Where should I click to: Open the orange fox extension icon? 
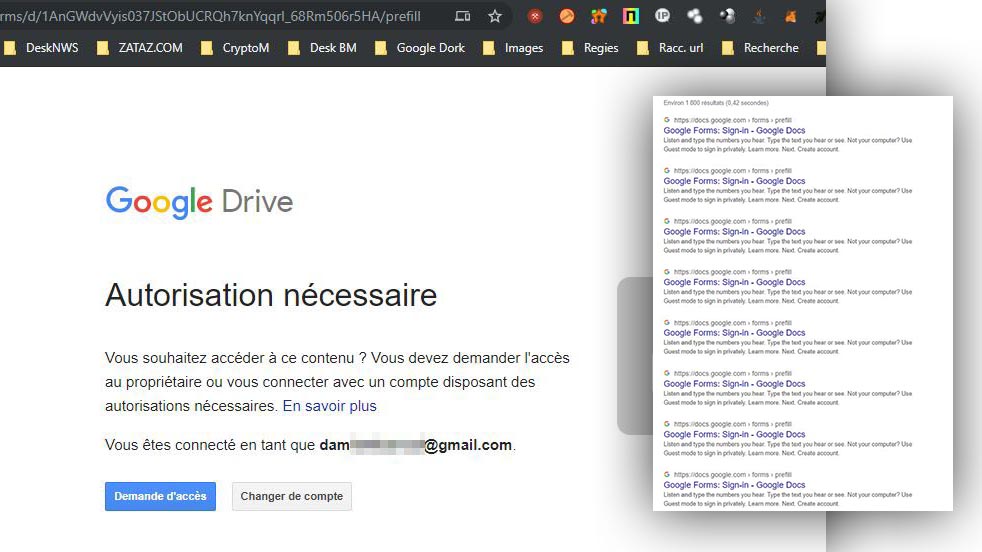[x=790, y=16]
